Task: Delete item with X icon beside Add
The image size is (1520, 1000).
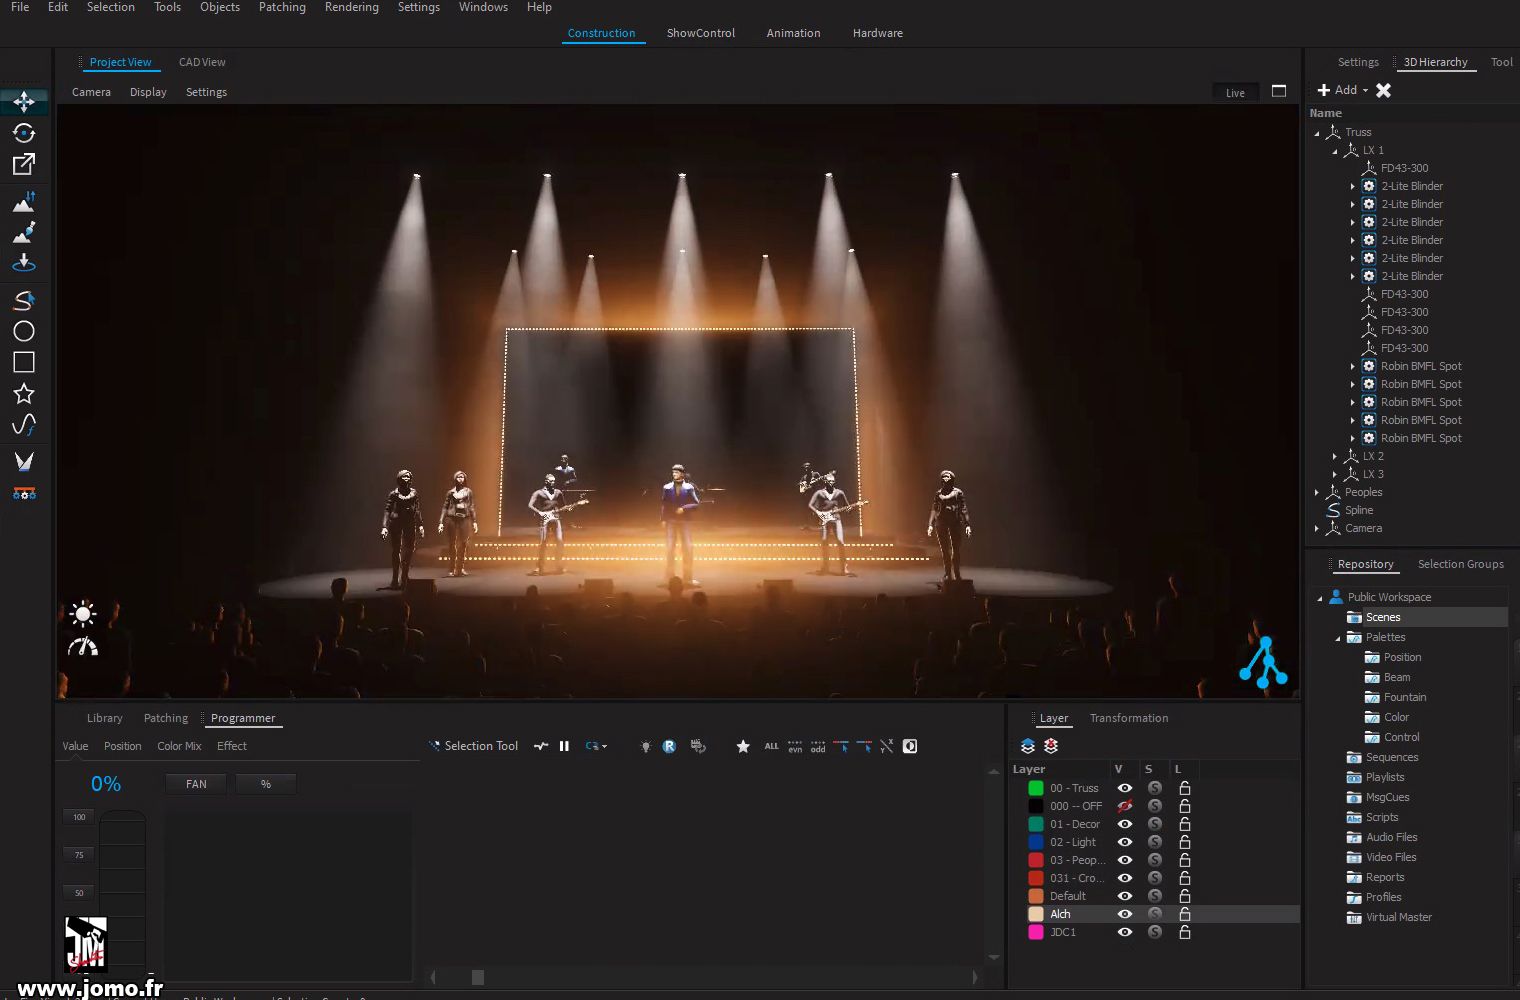Action: [x=1383, y=90]
